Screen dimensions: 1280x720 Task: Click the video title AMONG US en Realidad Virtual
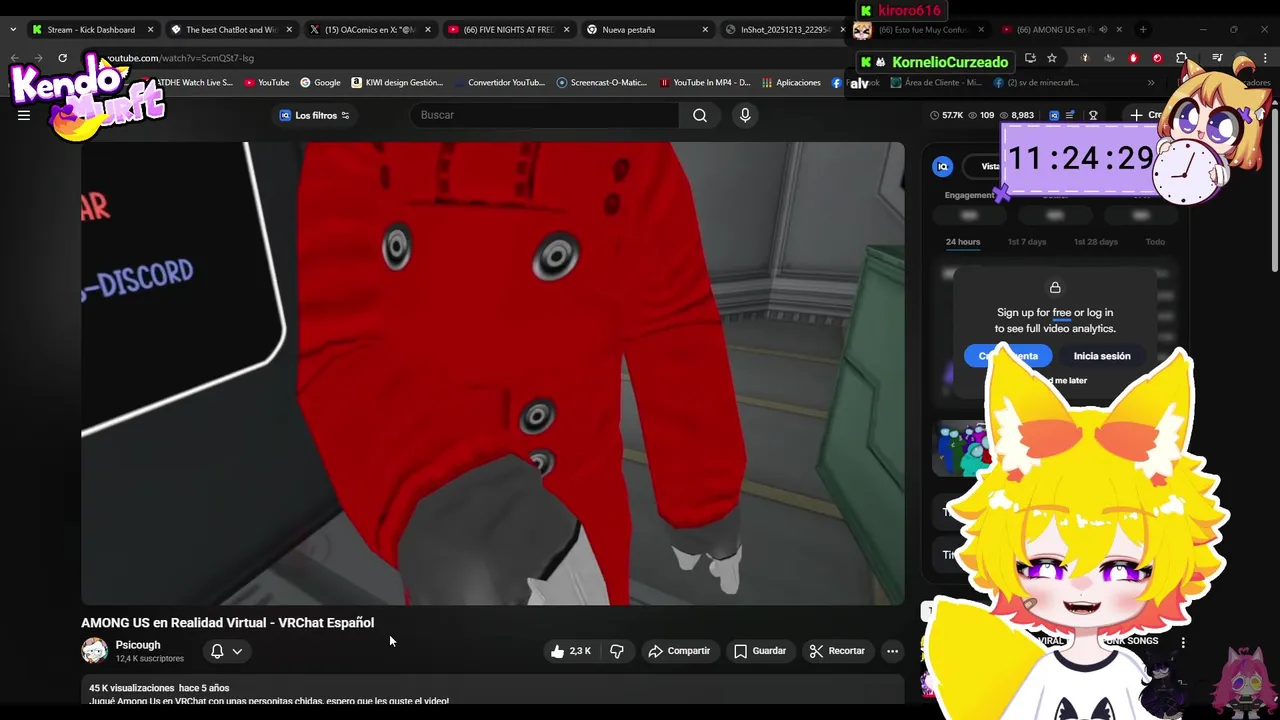click(228, 623)
